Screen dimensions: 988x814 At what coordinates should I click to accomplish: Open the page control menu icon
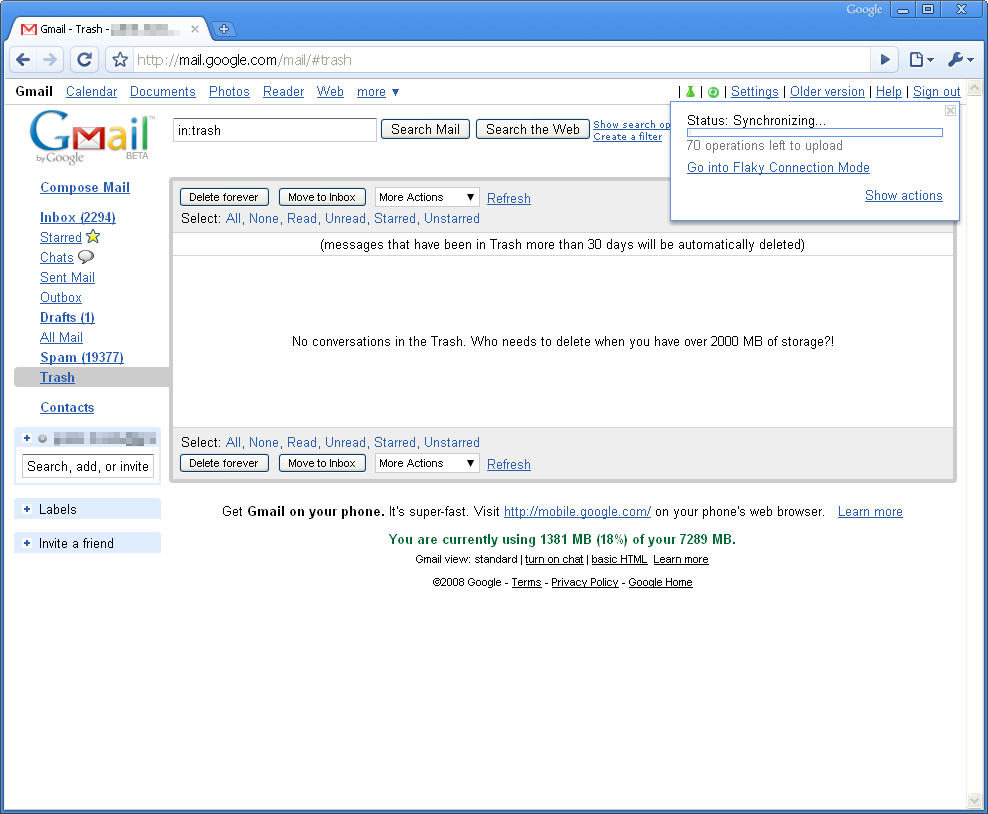(x=921, y=60)
